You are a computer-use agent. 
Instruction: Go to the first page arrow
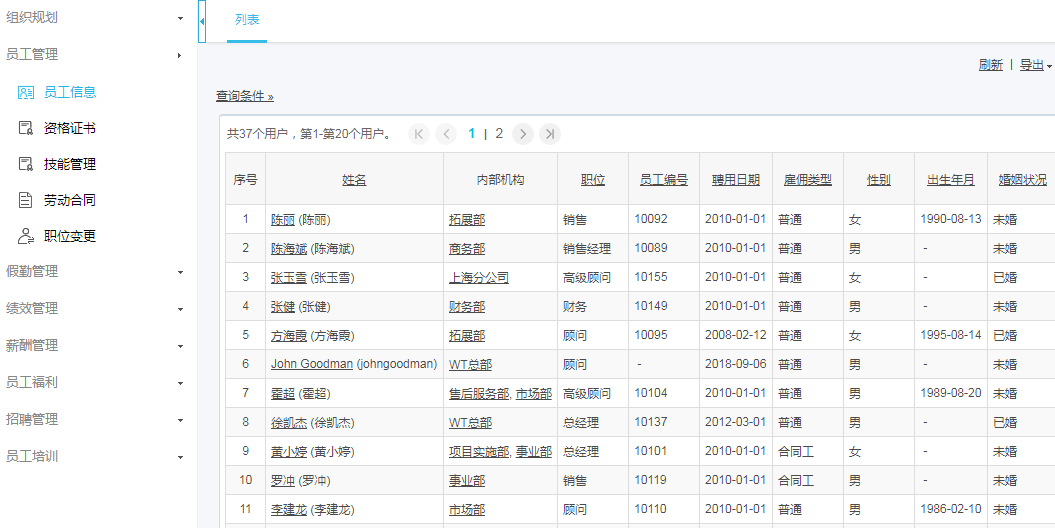(419, 134)
